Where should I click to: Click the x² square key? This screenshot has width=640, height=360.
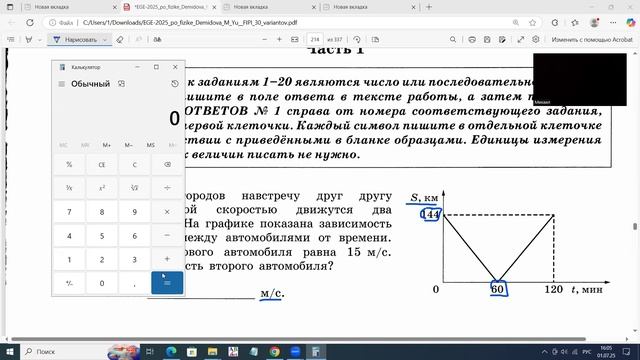click(x=102, y=188)
